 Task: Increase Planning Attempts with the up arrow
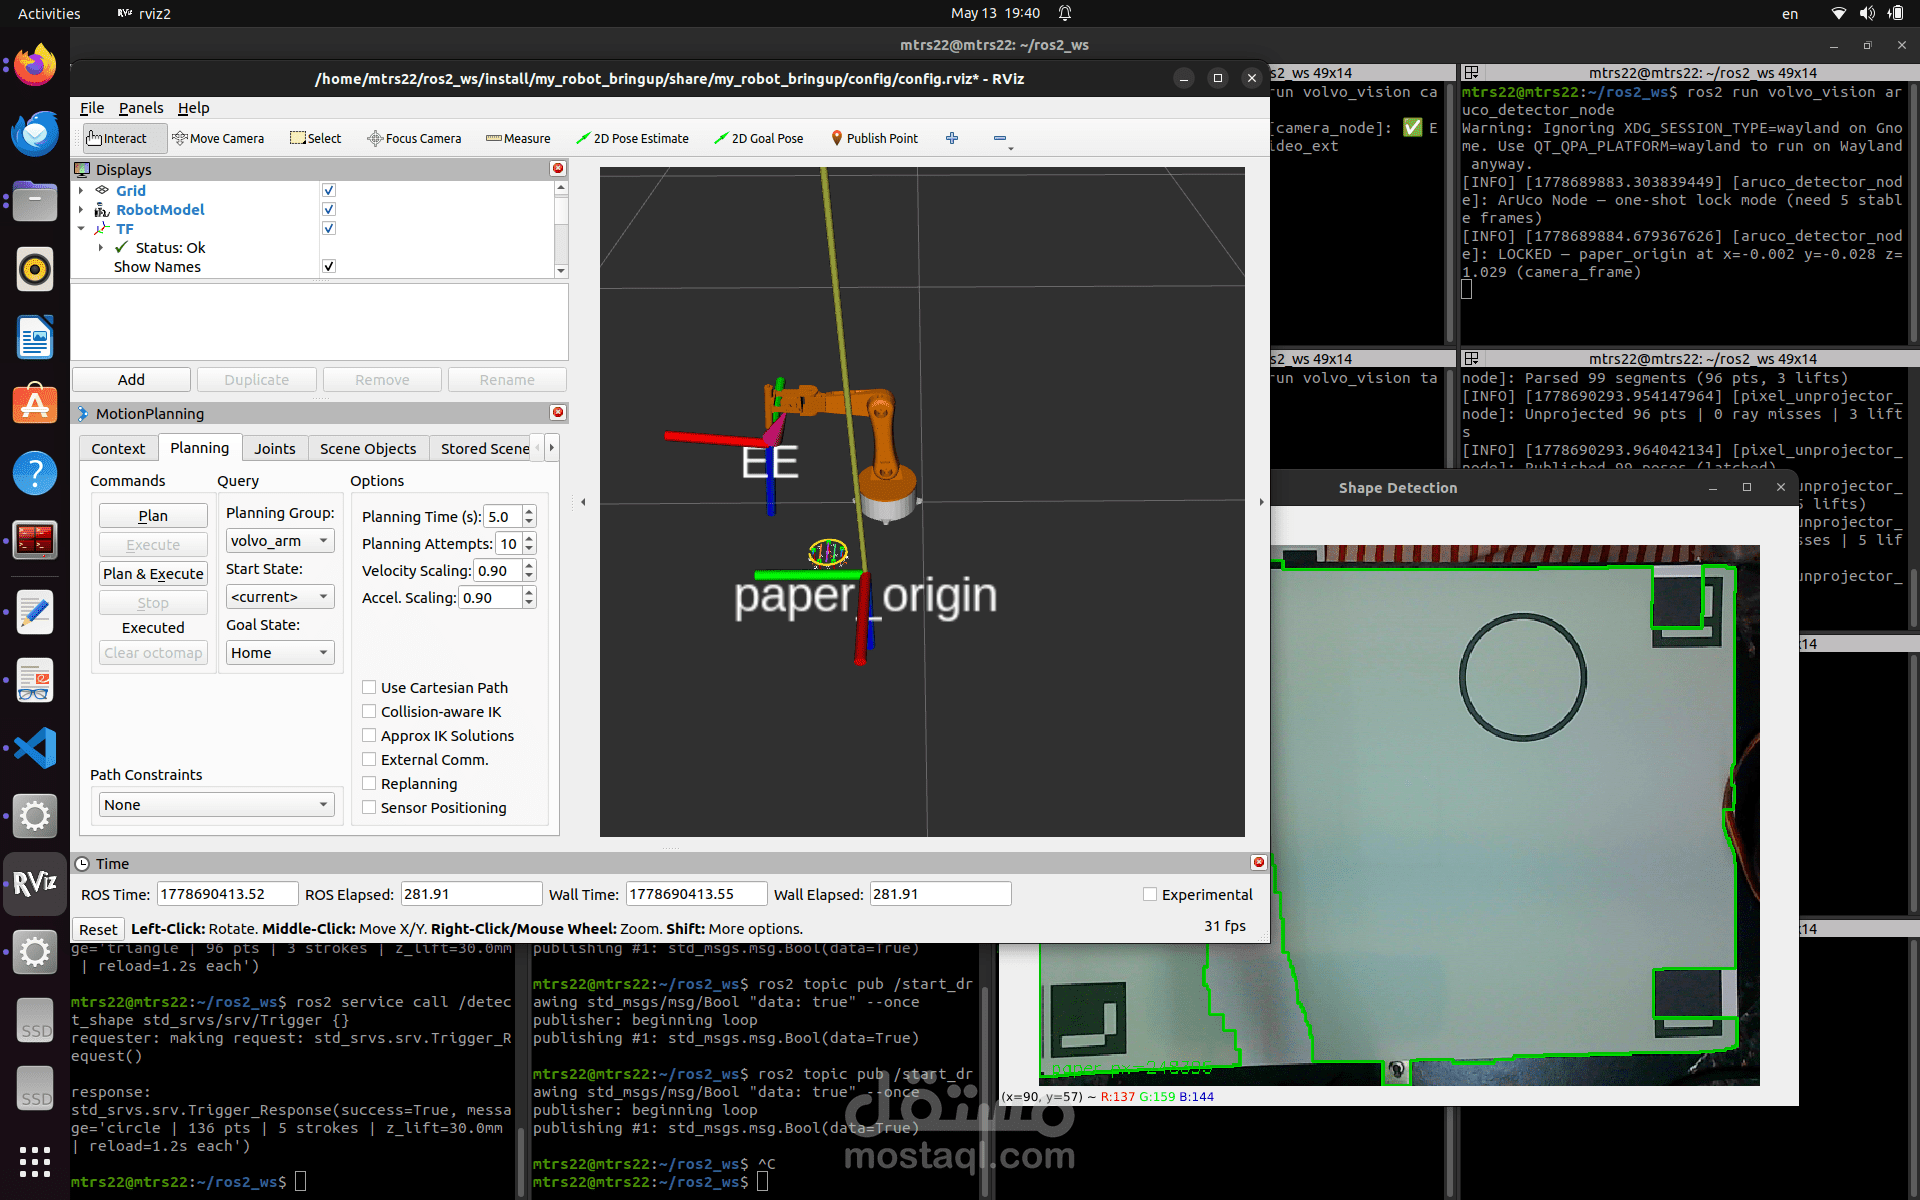tap(530, 538)
